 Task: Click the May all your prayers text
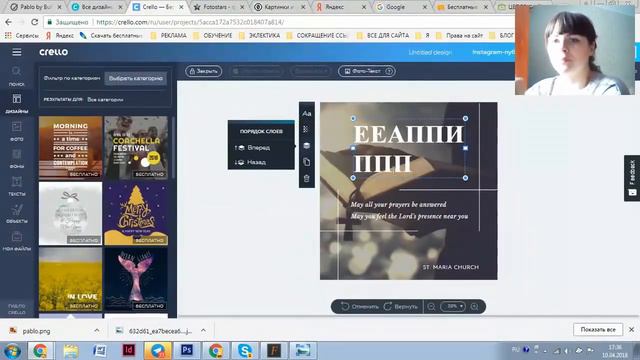(x=398, y=204)
